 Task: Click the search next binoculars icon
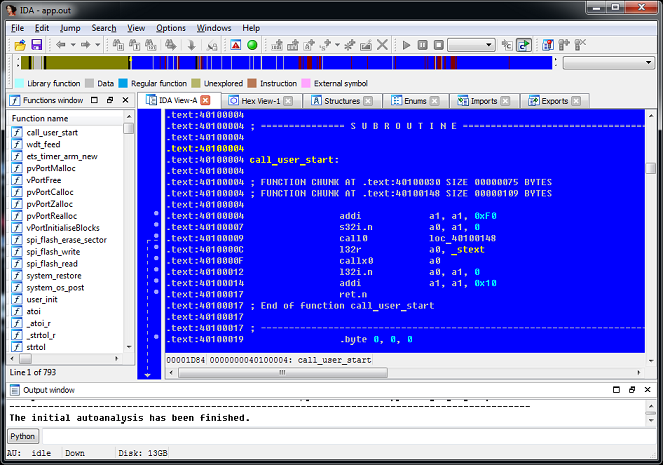[x=170, y=45]
